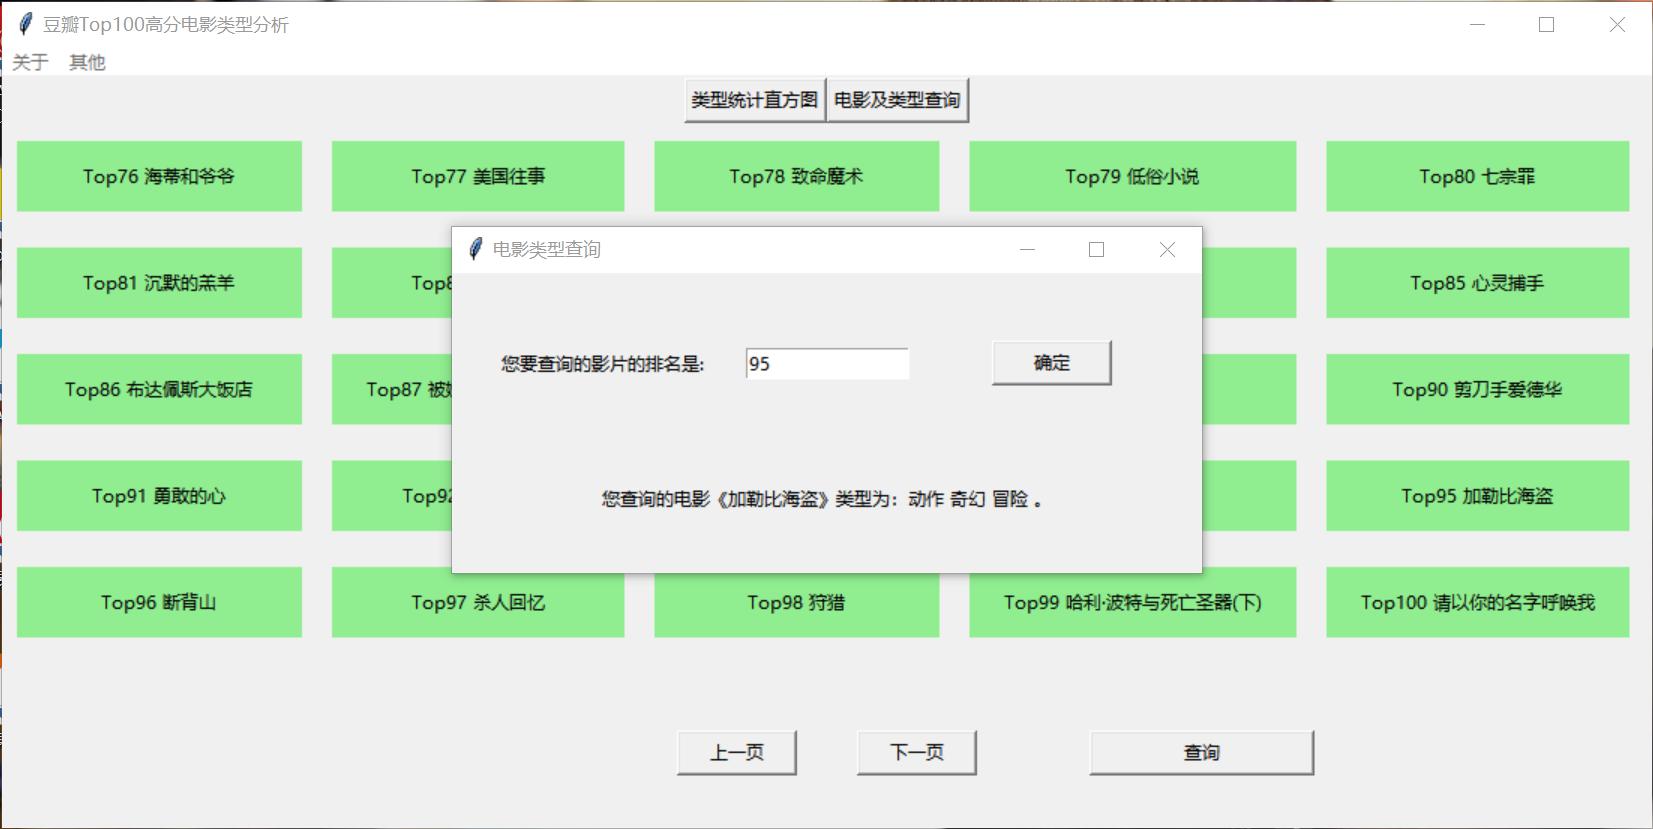Click the label 您要查询的影片的排名是
Screen dimensions: 1653x829
pos(603,364)
